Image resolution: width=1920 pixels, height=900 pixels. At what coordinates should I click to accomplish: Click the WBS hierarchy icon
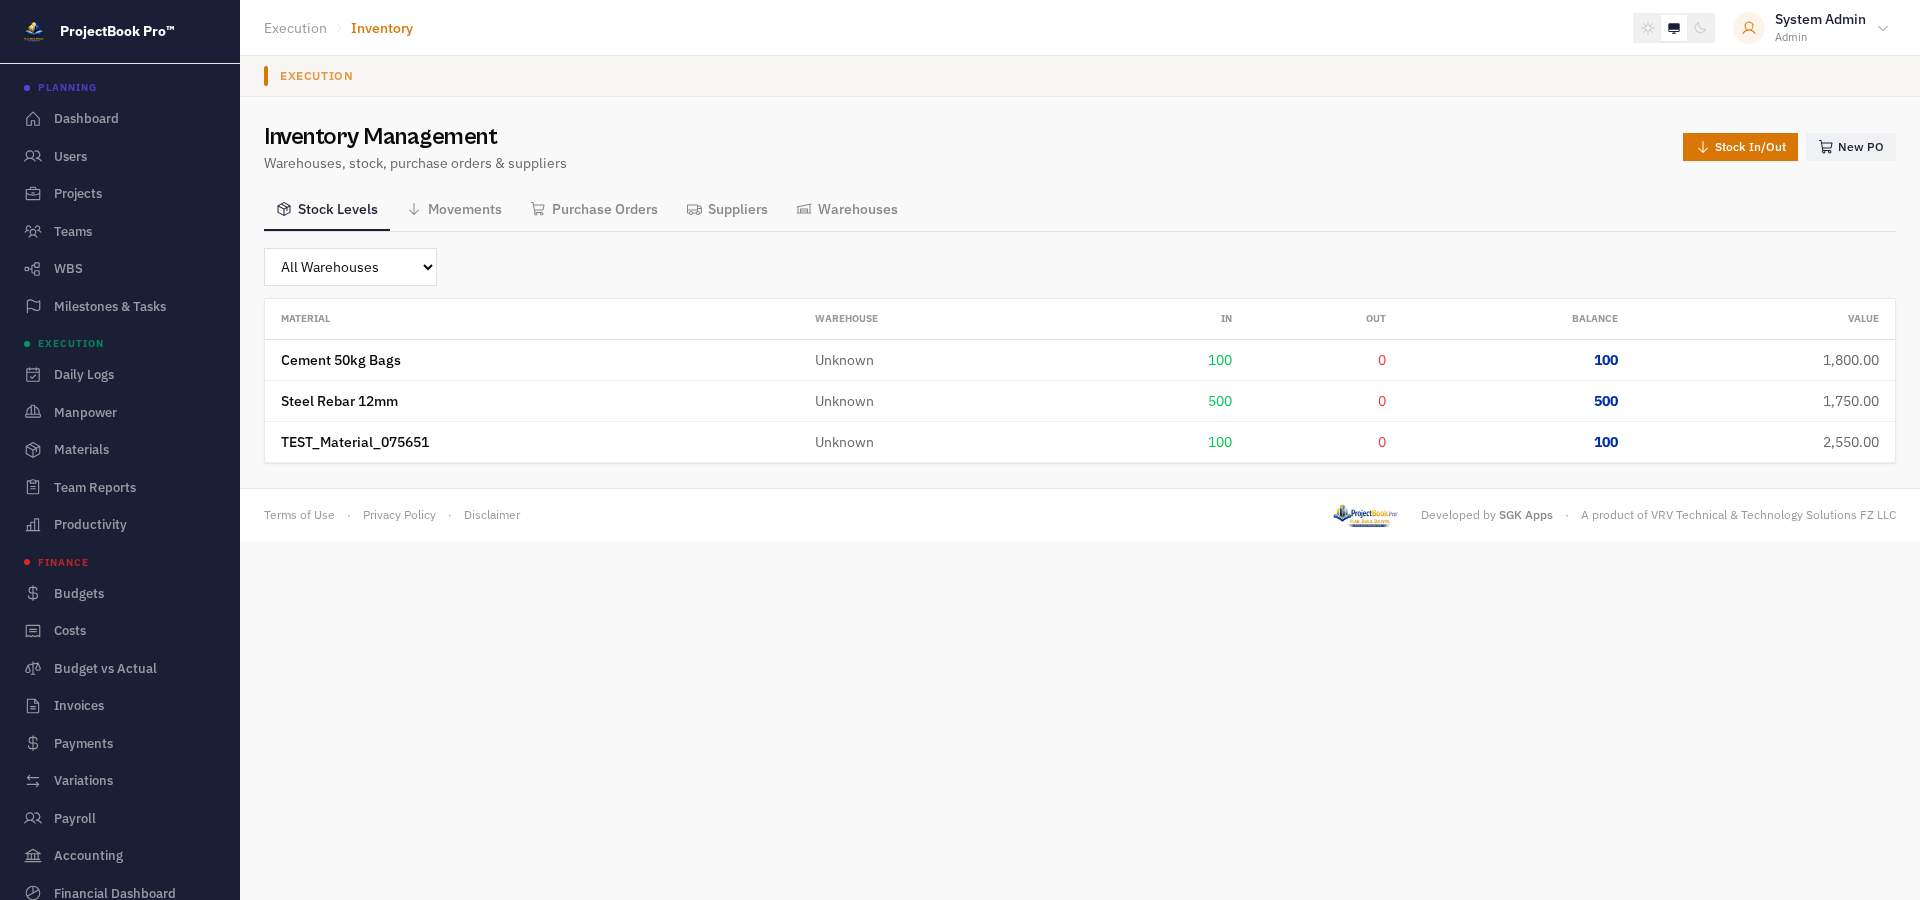[x=33, y=269]
